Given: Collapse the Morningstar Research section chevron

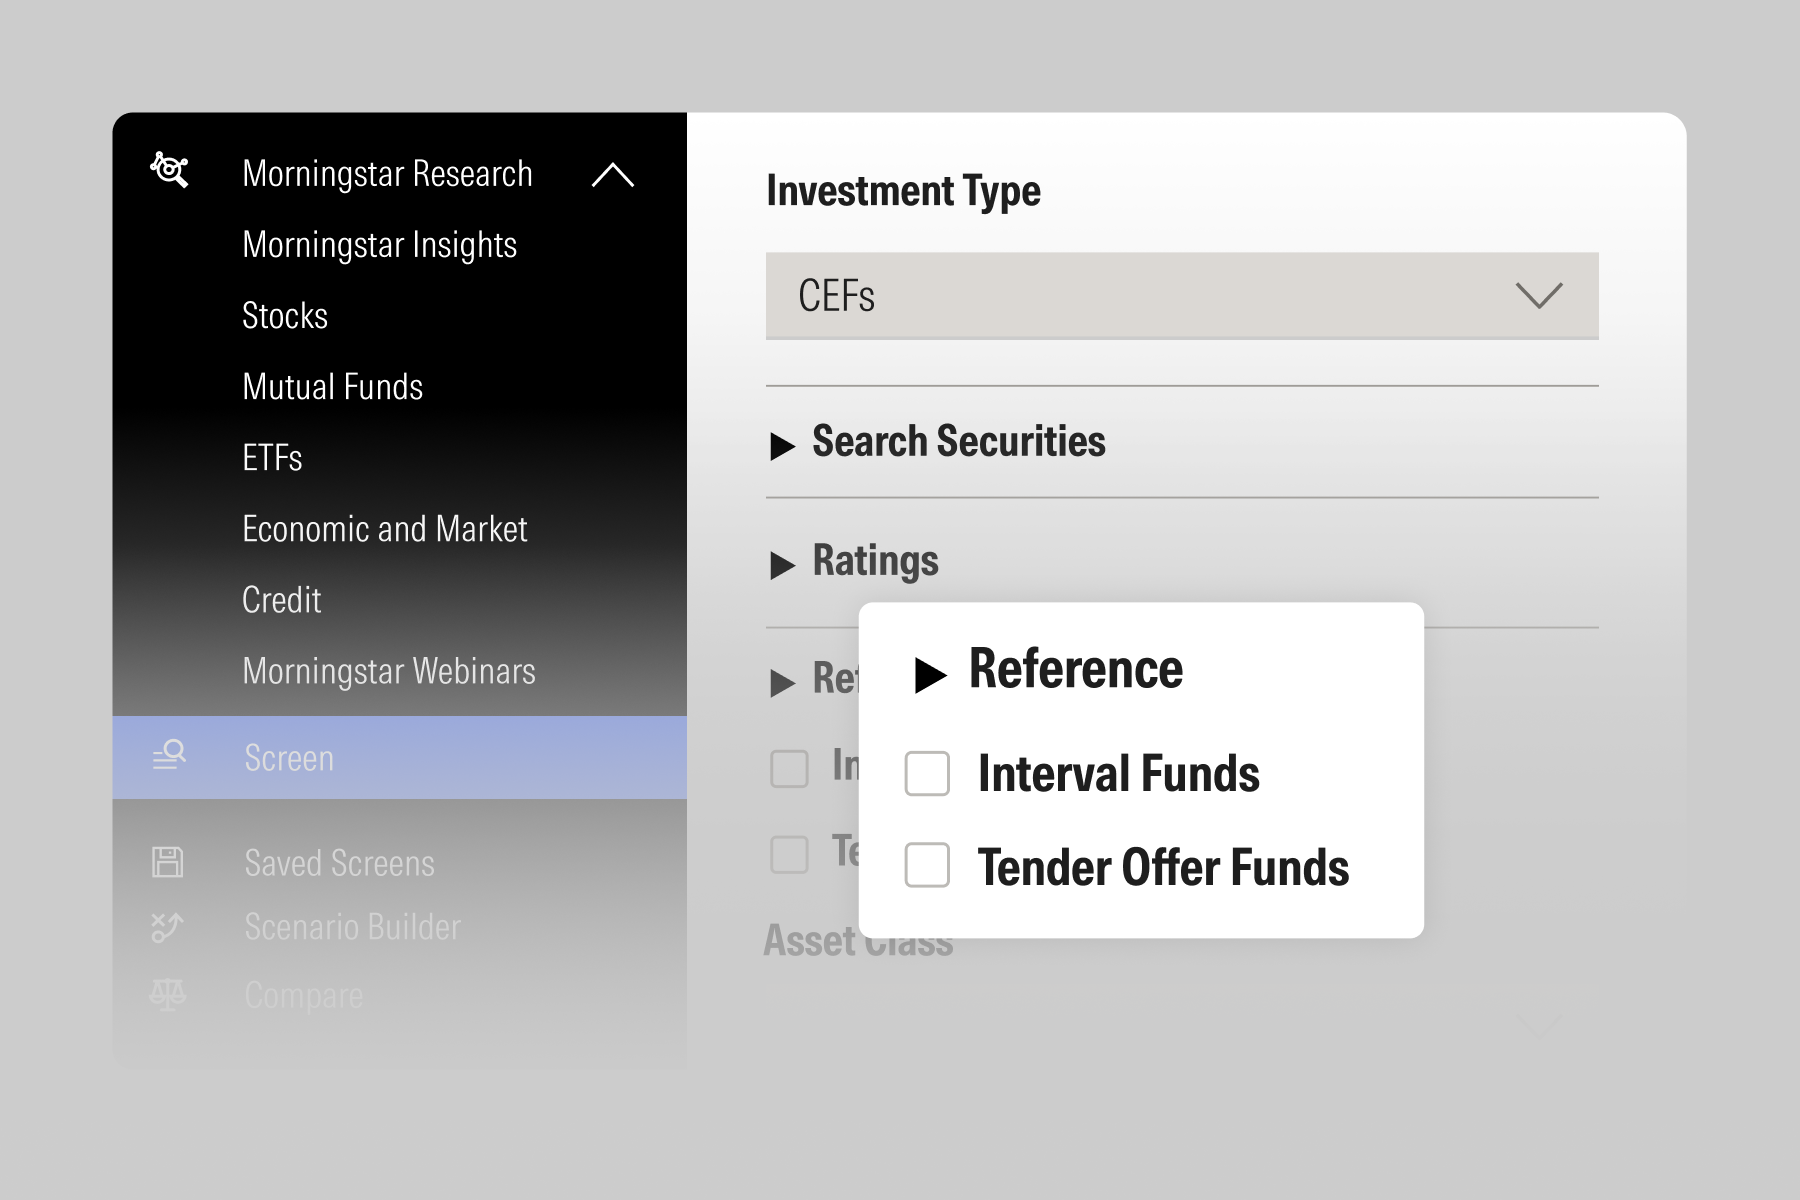Looking at the screenshot, I should click(x=612, y=175).
